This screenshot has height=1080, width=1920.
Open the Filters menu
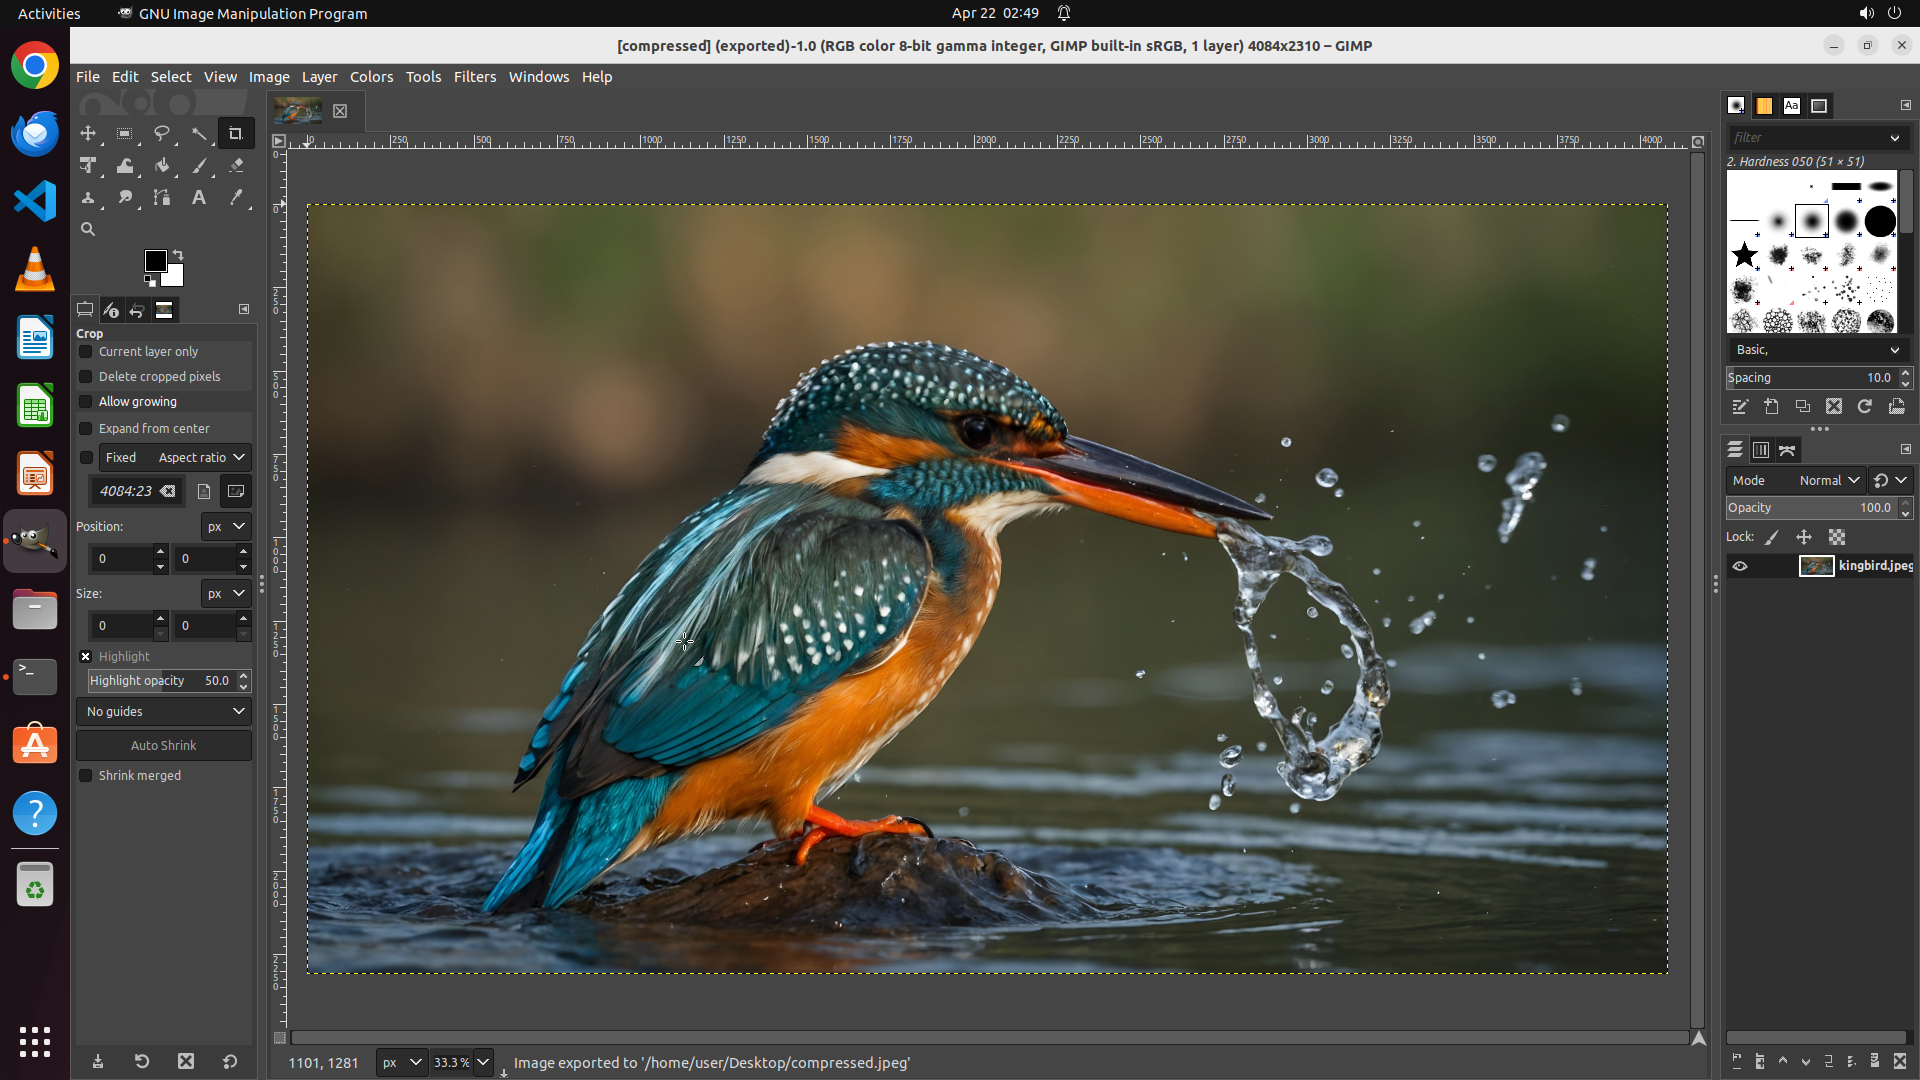(474, 77)
